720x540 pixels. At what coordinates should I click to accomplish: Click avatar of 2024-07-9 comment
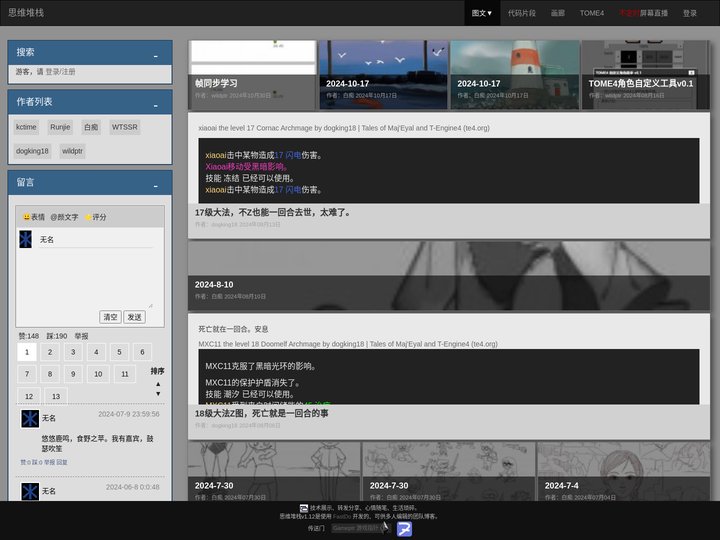(30, 419)
